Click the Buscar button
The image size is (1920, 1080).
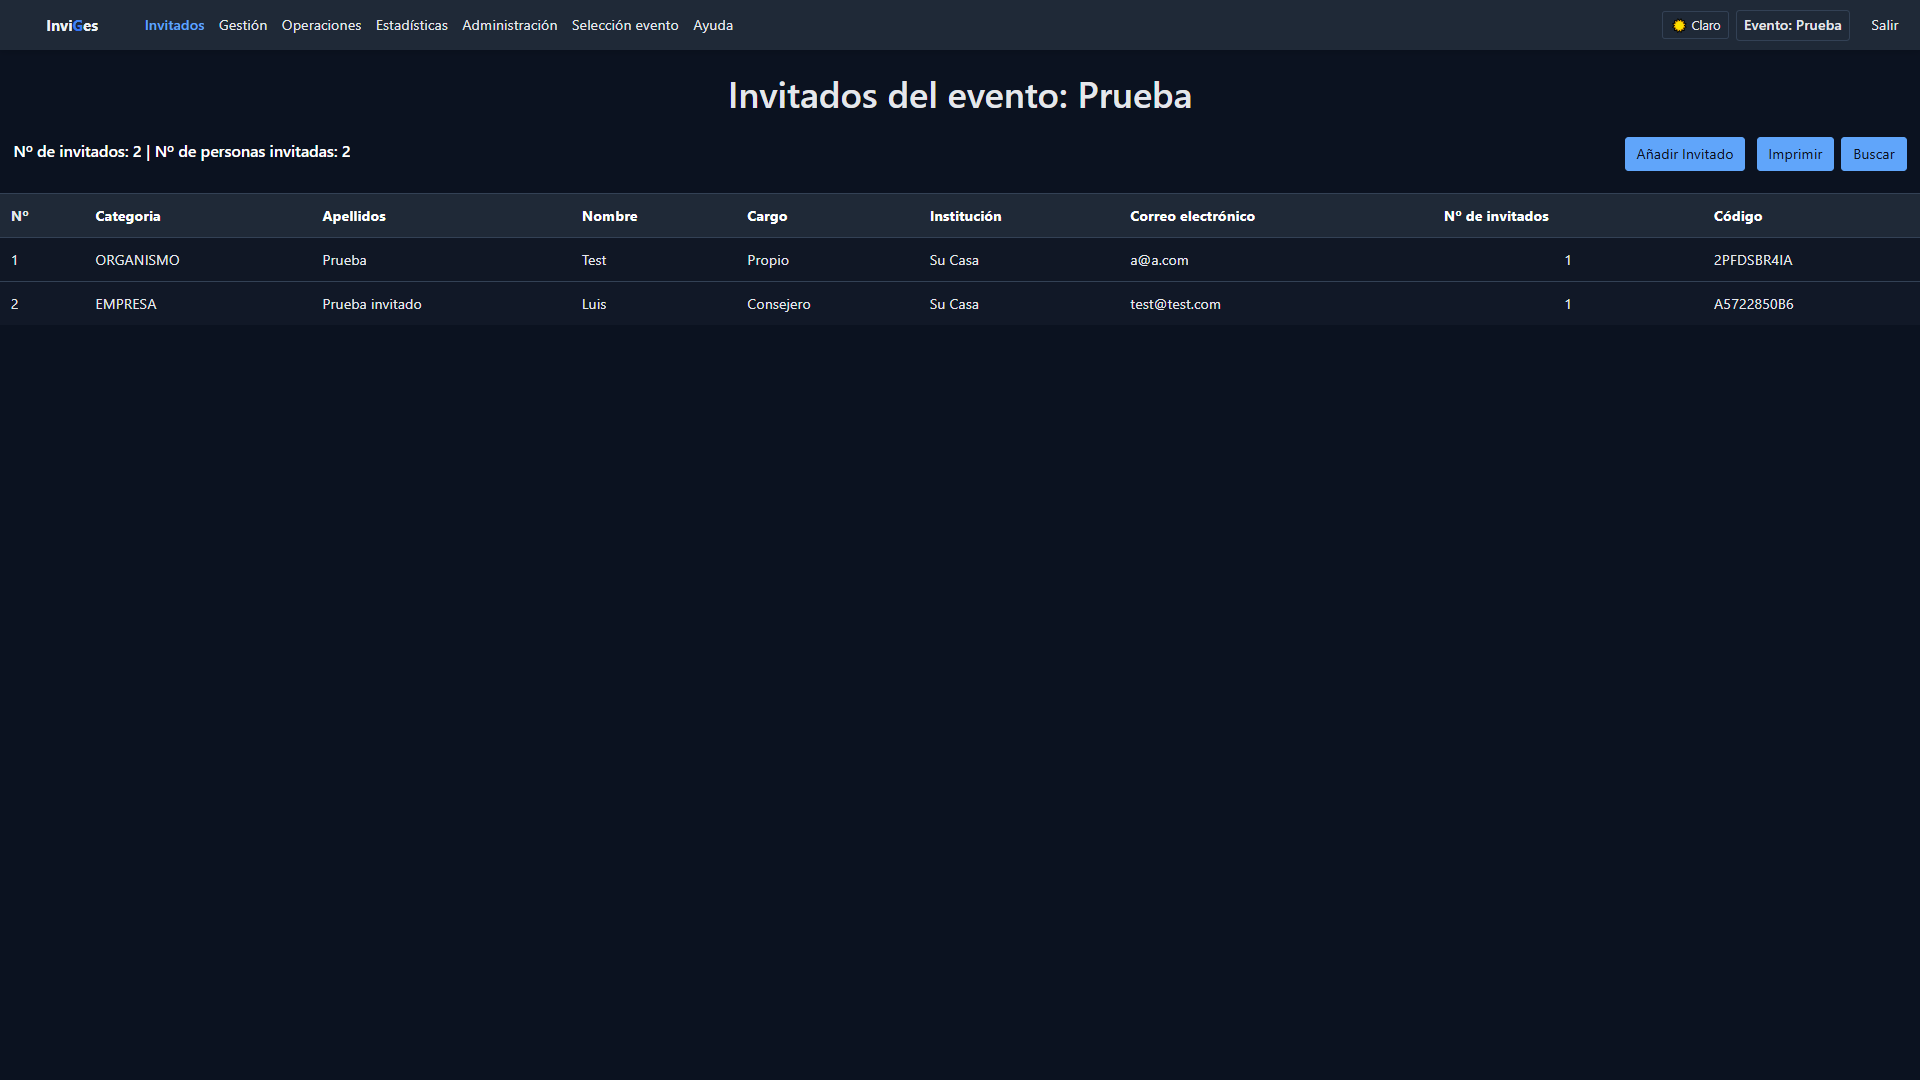coord(1873,154)
